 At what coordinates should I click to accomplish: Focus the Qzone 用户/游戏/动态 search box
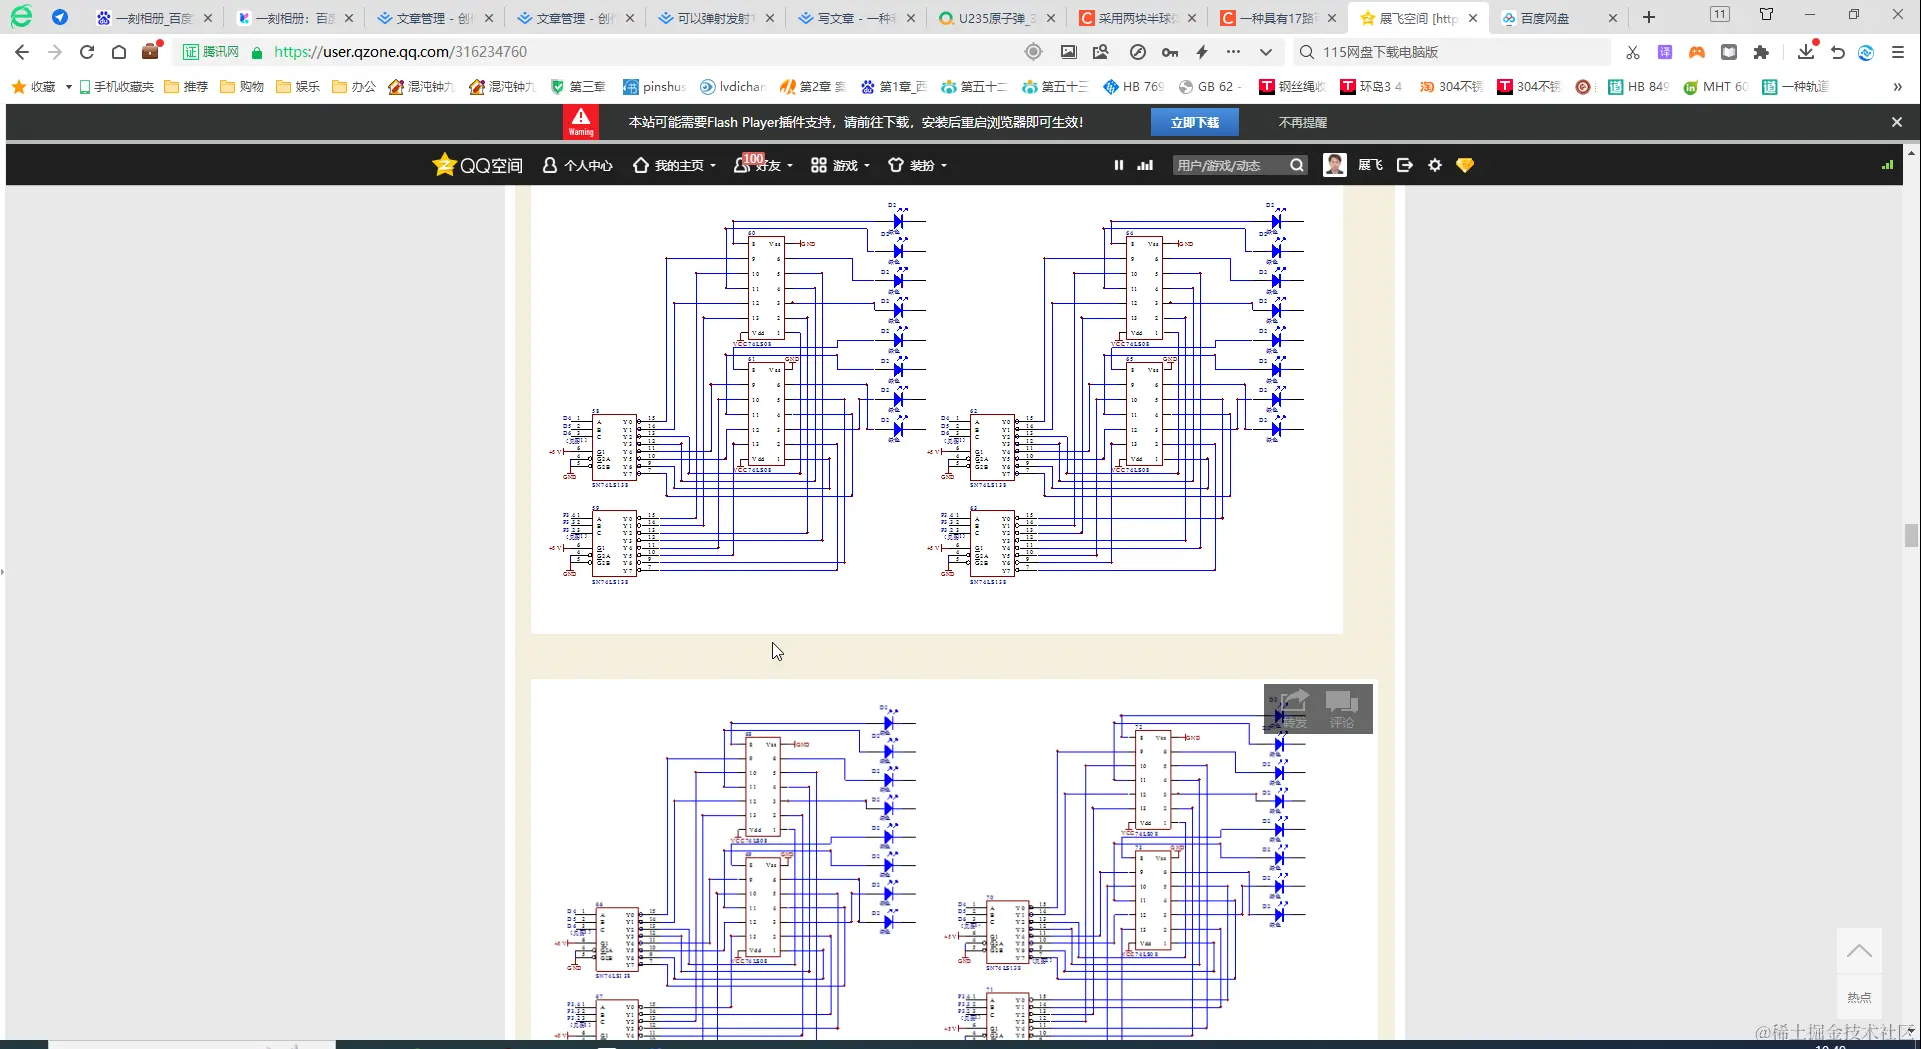point(1229,165)
